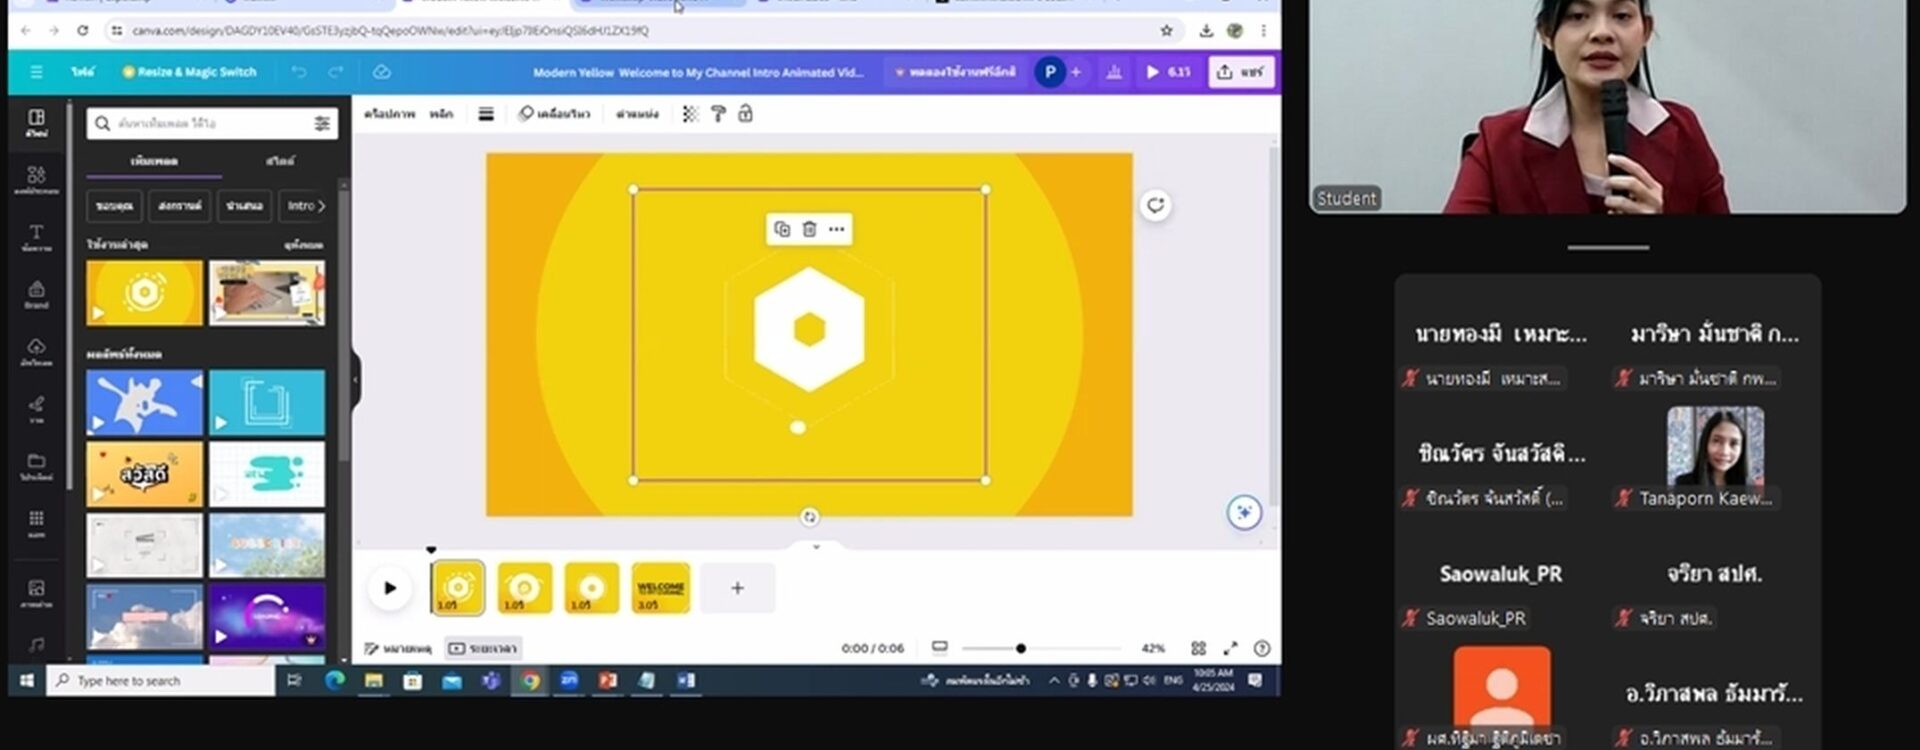This screenshot has height=750, width=1920.
Task: Open the Position toolbar option
Action: pos(637,115)
